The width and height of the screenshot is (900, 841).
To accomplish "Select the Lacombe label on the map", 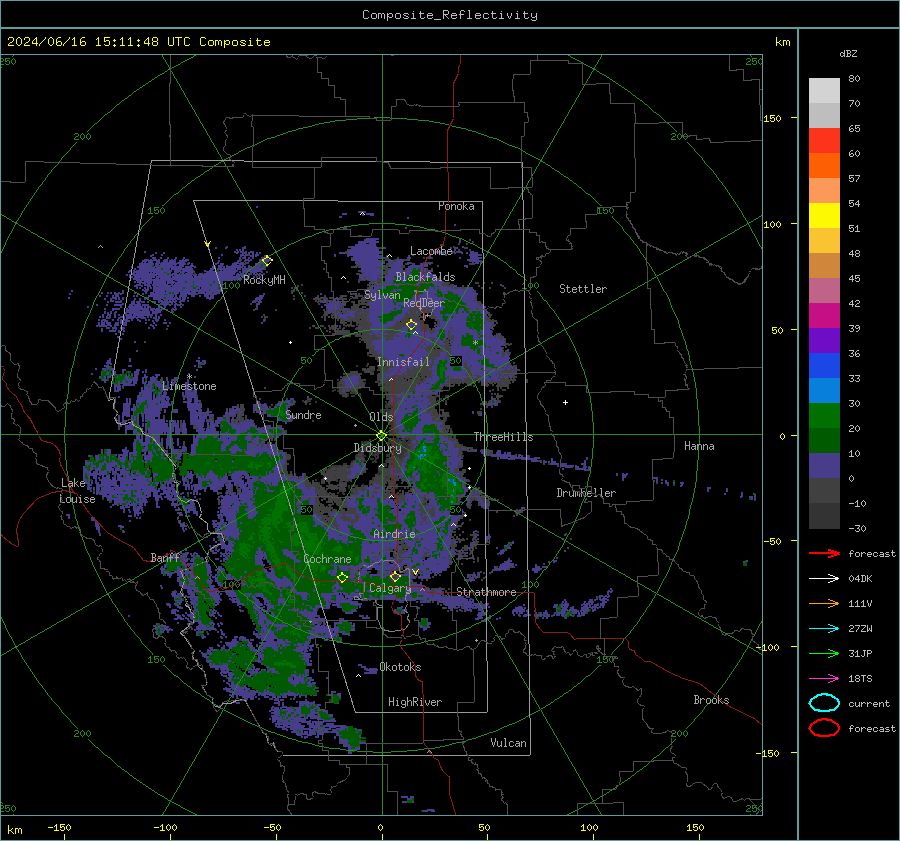I will click(431, 251).
